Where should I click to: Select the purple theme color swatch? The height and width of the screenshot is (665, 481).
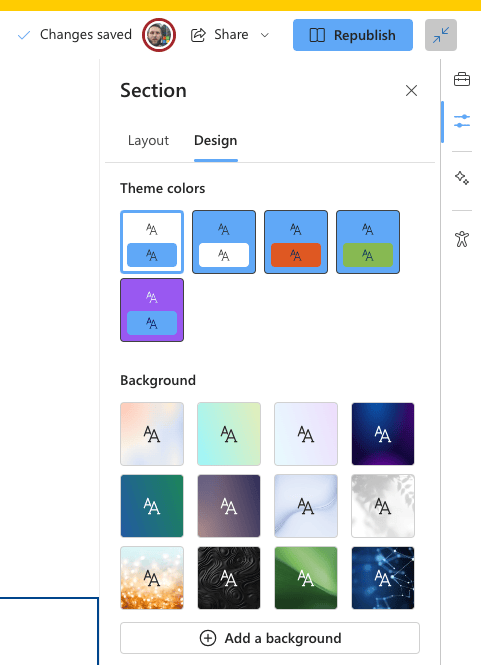click(152, 310)
